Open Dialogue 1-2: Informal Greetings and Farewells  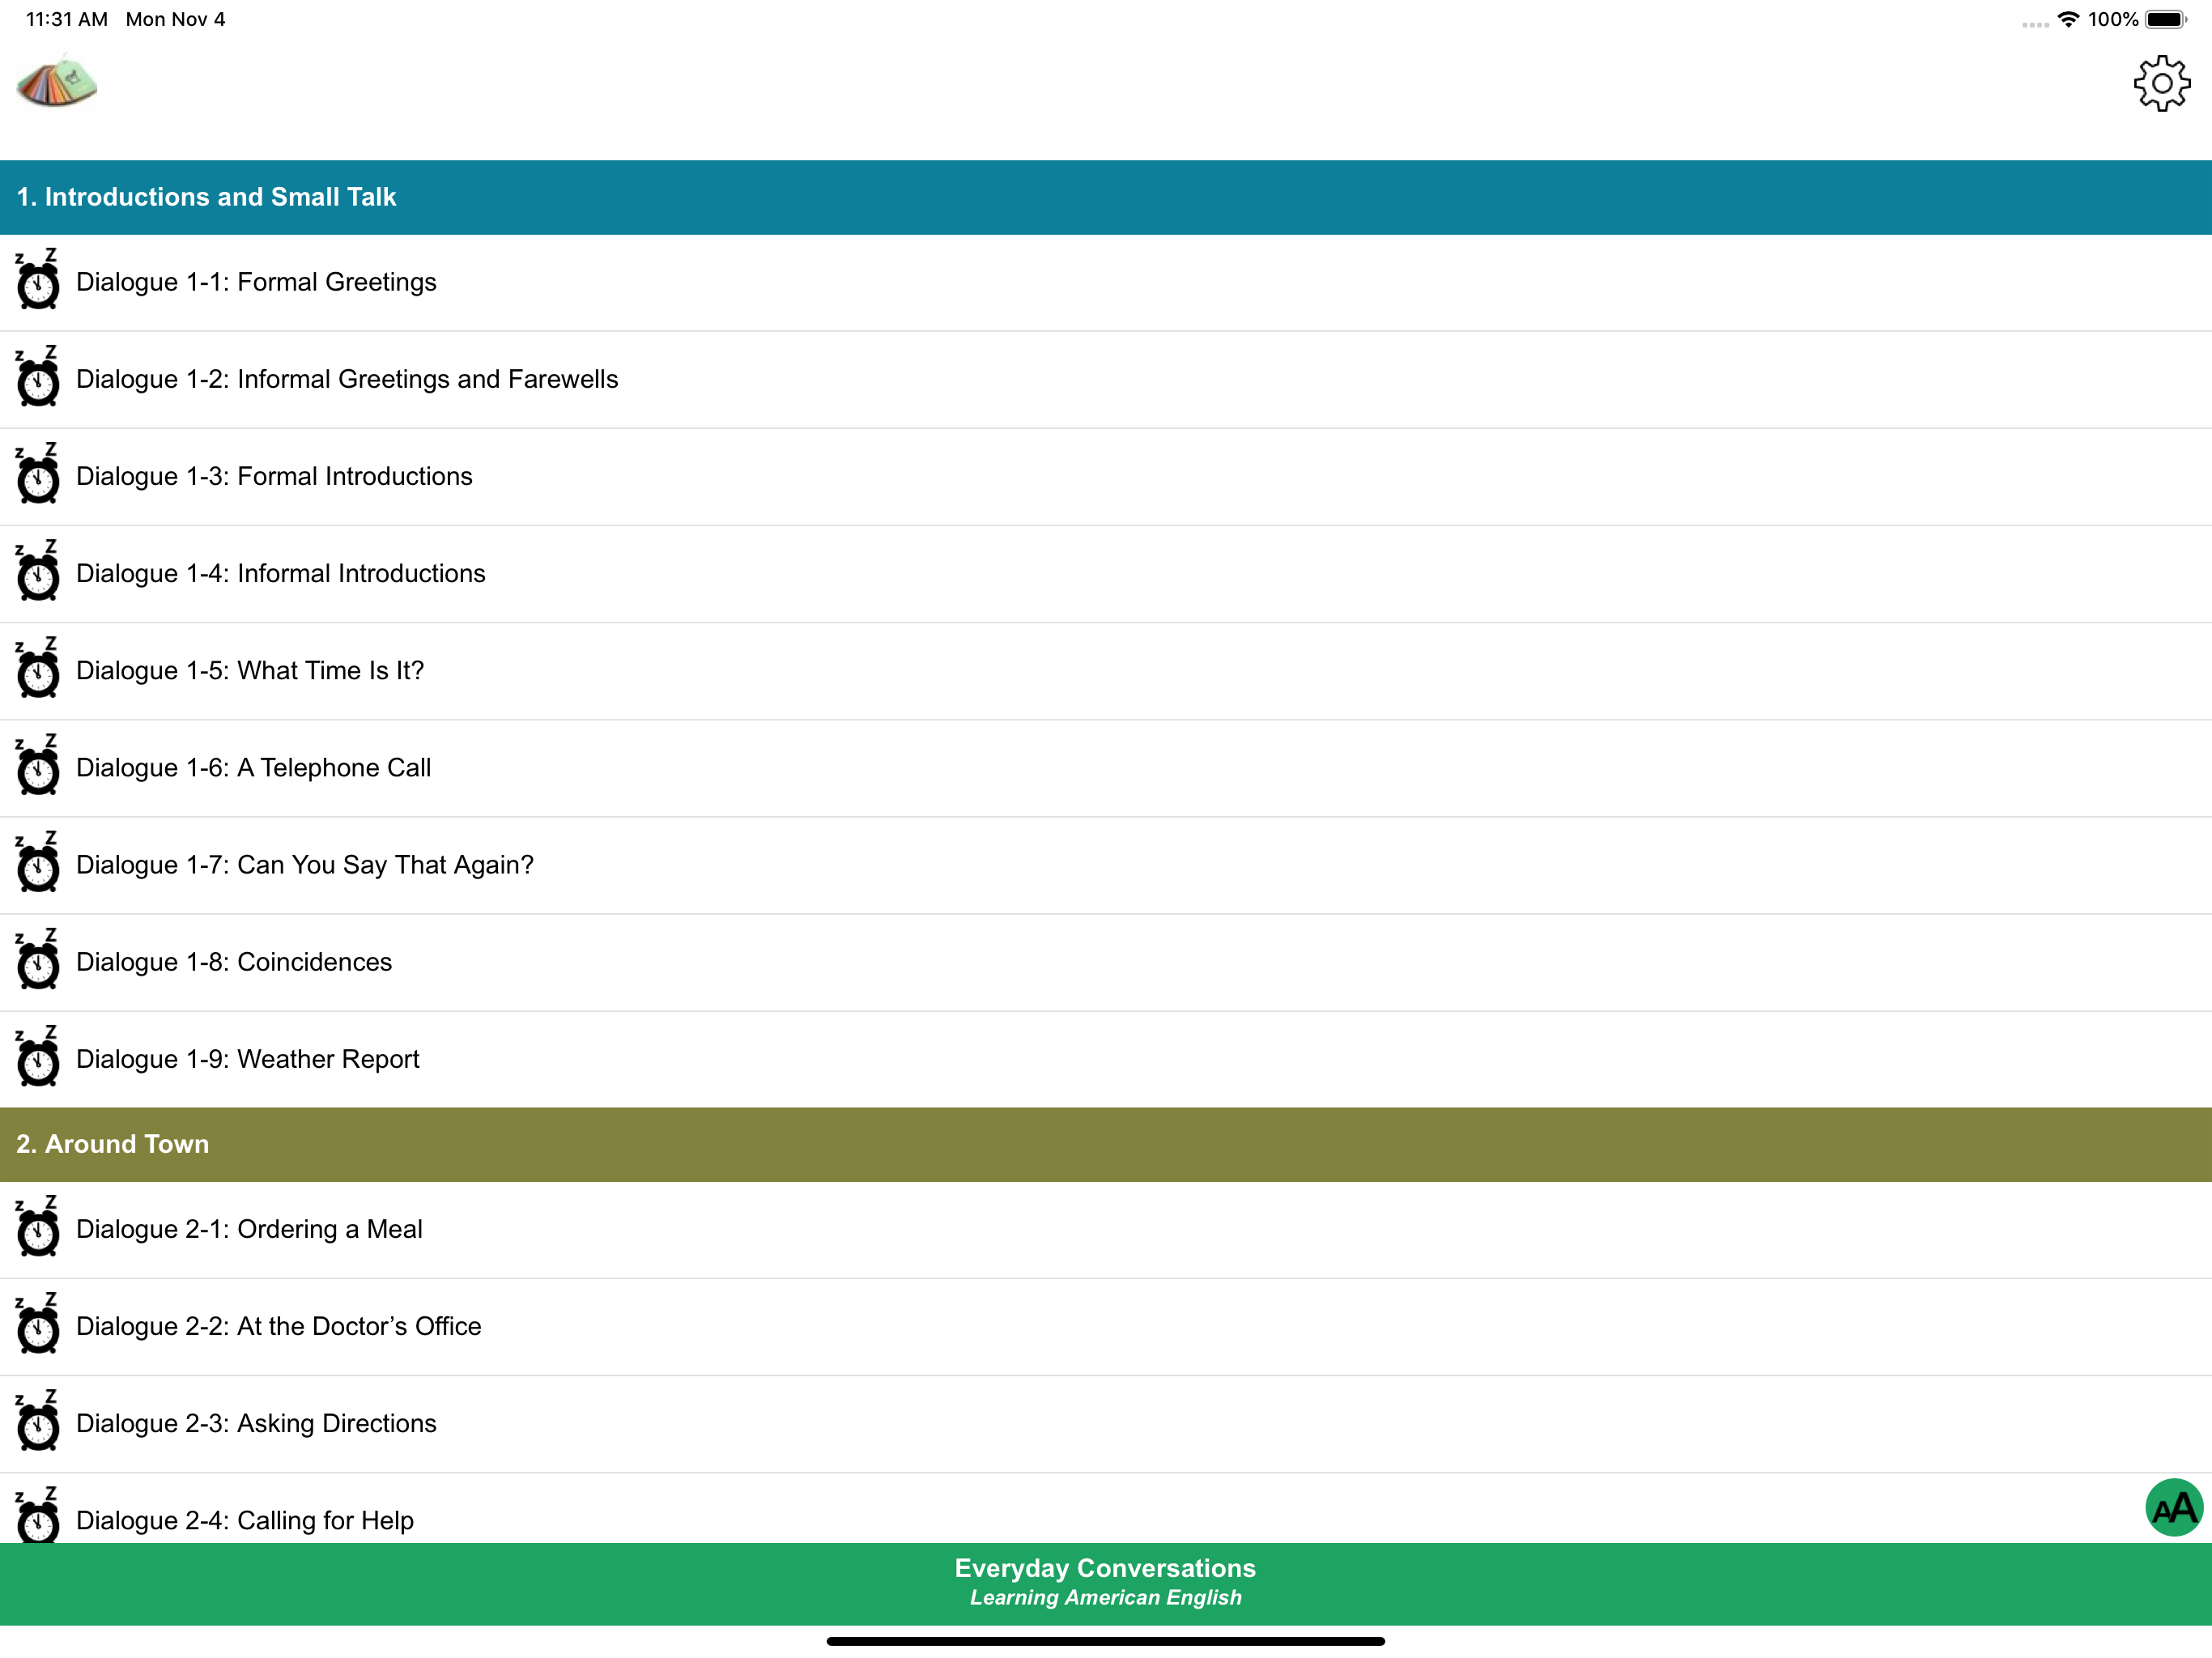(x=347, y=379)
